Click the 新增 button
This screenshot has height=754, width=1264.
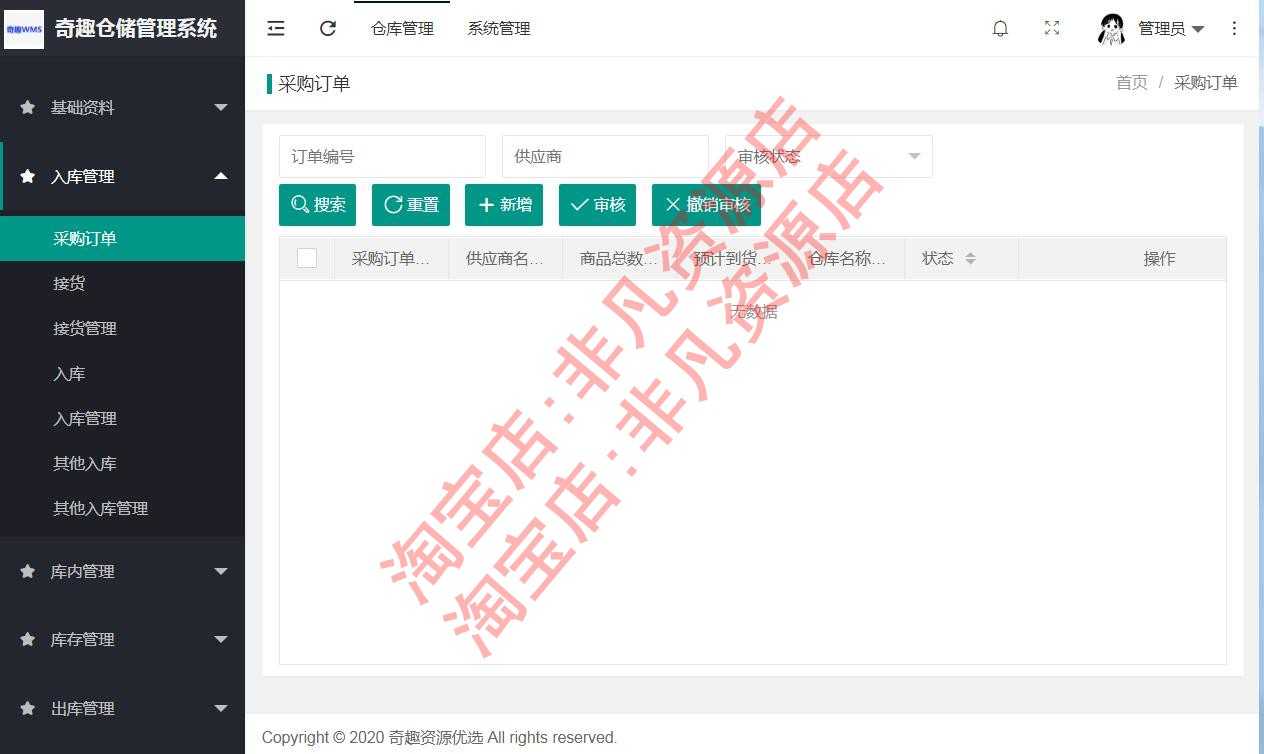[x=504, y=204]
